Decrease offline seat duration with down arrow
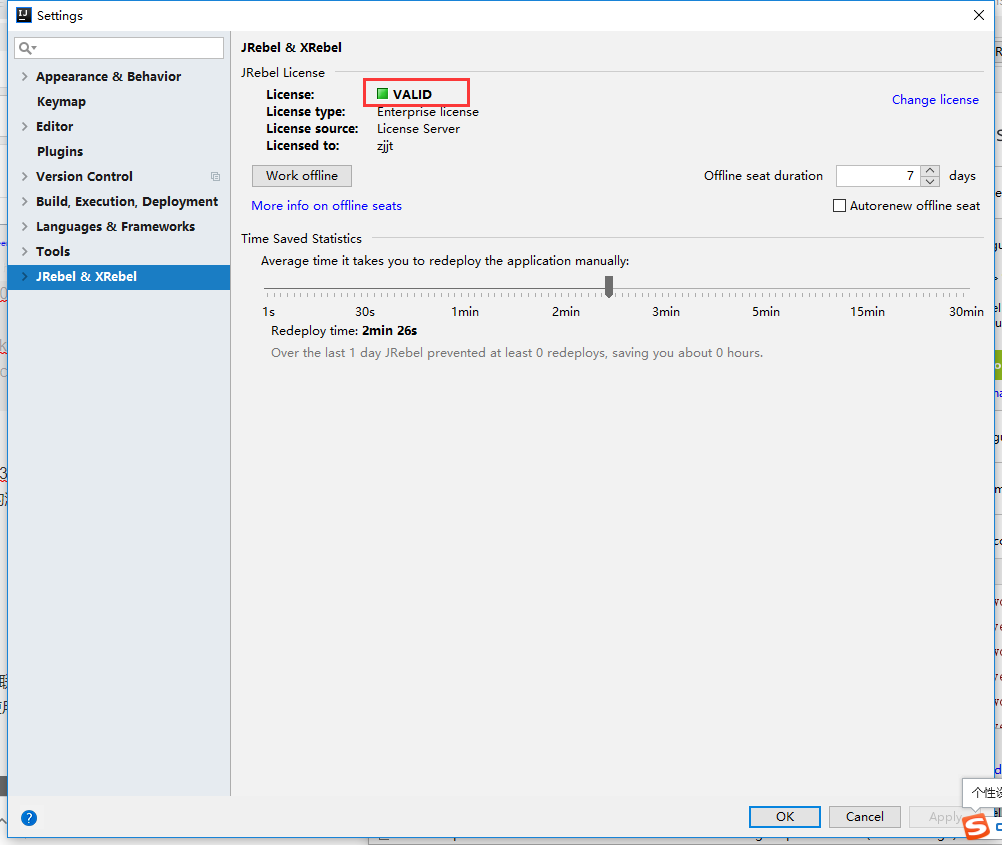The image size is (1002, 845). pos(930,181)
